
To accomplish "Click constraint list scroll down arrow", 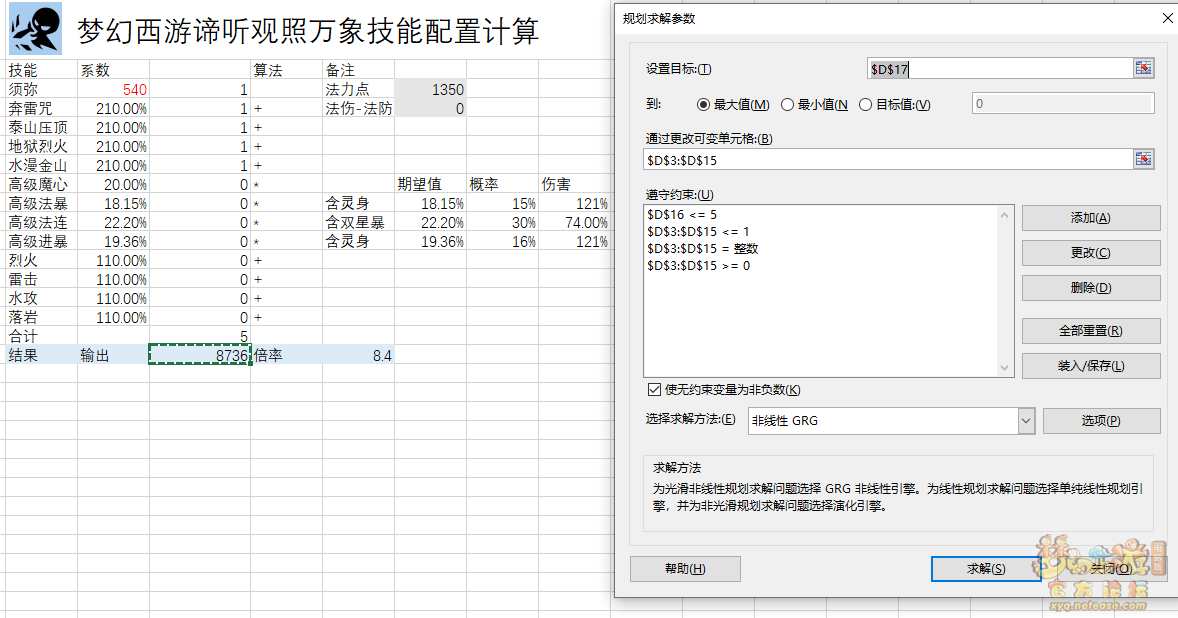I will [x=1005, y=367].
